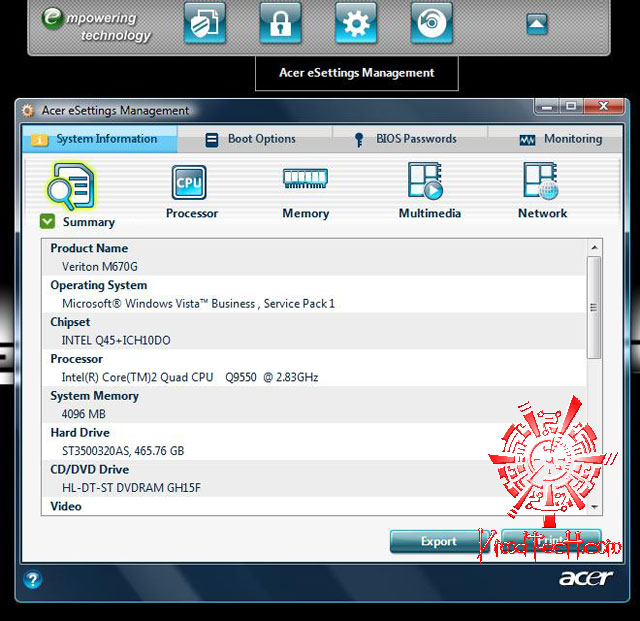The width and height of the screenshot is (640, 621).
Task: Open help with the question mark icon
Action: [33, 579]
